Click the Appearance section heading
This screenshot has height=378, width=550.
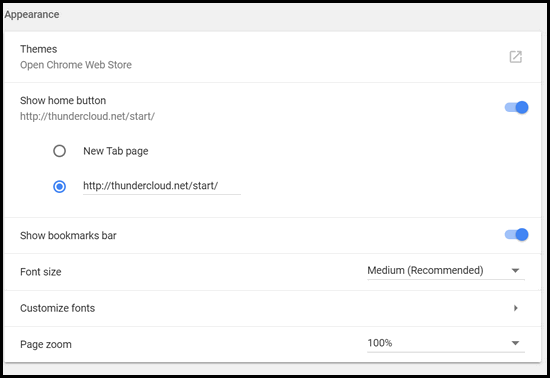pos(32,15)
